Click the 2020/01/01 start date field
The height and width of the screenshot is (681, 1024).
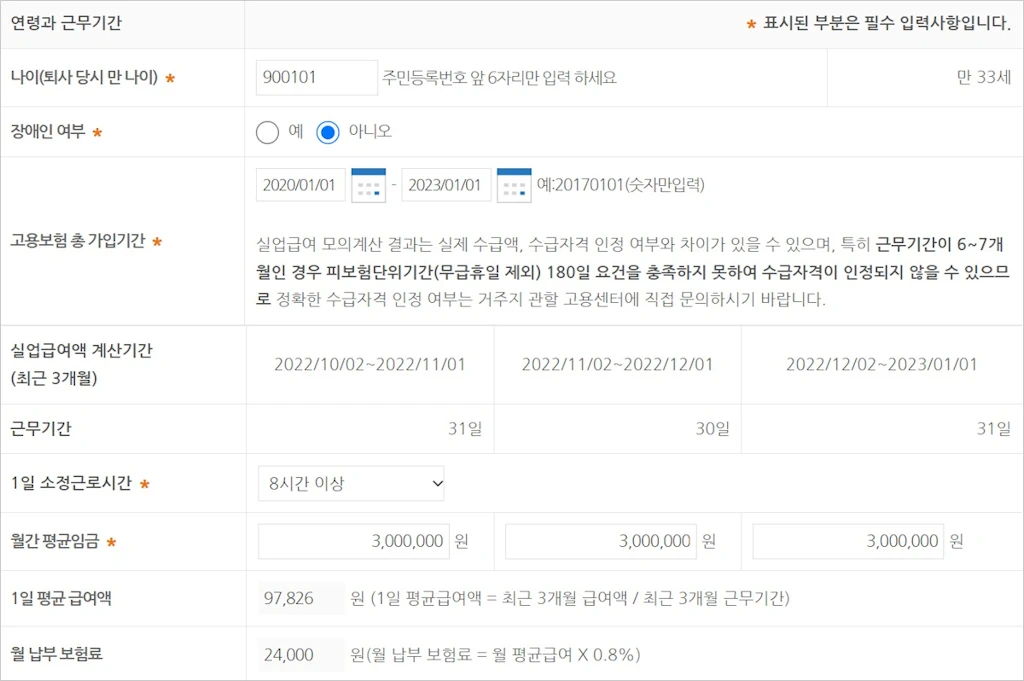pos(300,185)
